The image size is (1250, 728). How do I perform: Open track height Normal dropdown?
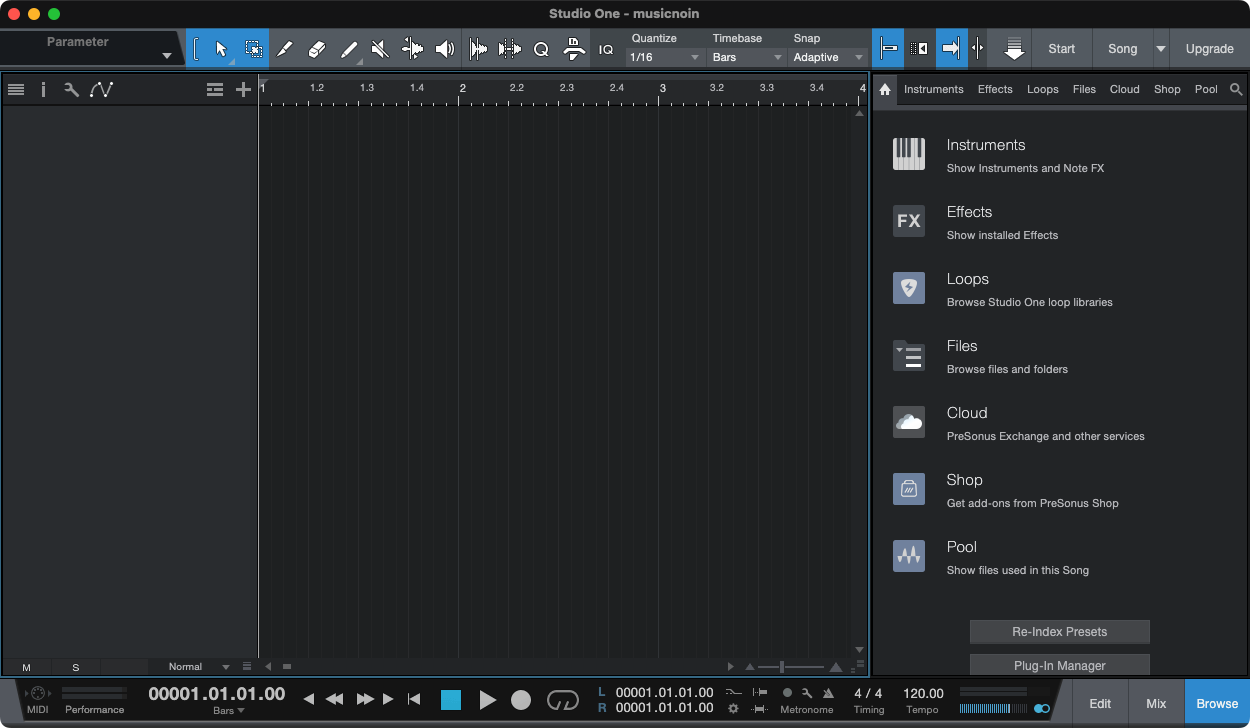pyautogui.click(x=199, y=667)
